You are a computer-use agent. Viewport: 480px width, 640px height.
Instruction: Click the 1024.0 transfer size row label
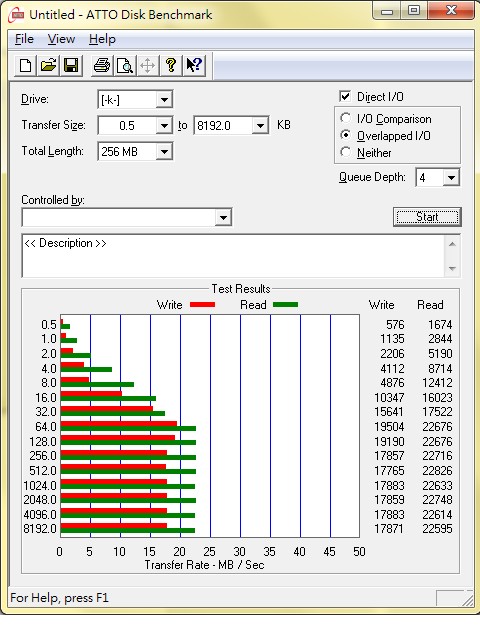tap(40, 486)
